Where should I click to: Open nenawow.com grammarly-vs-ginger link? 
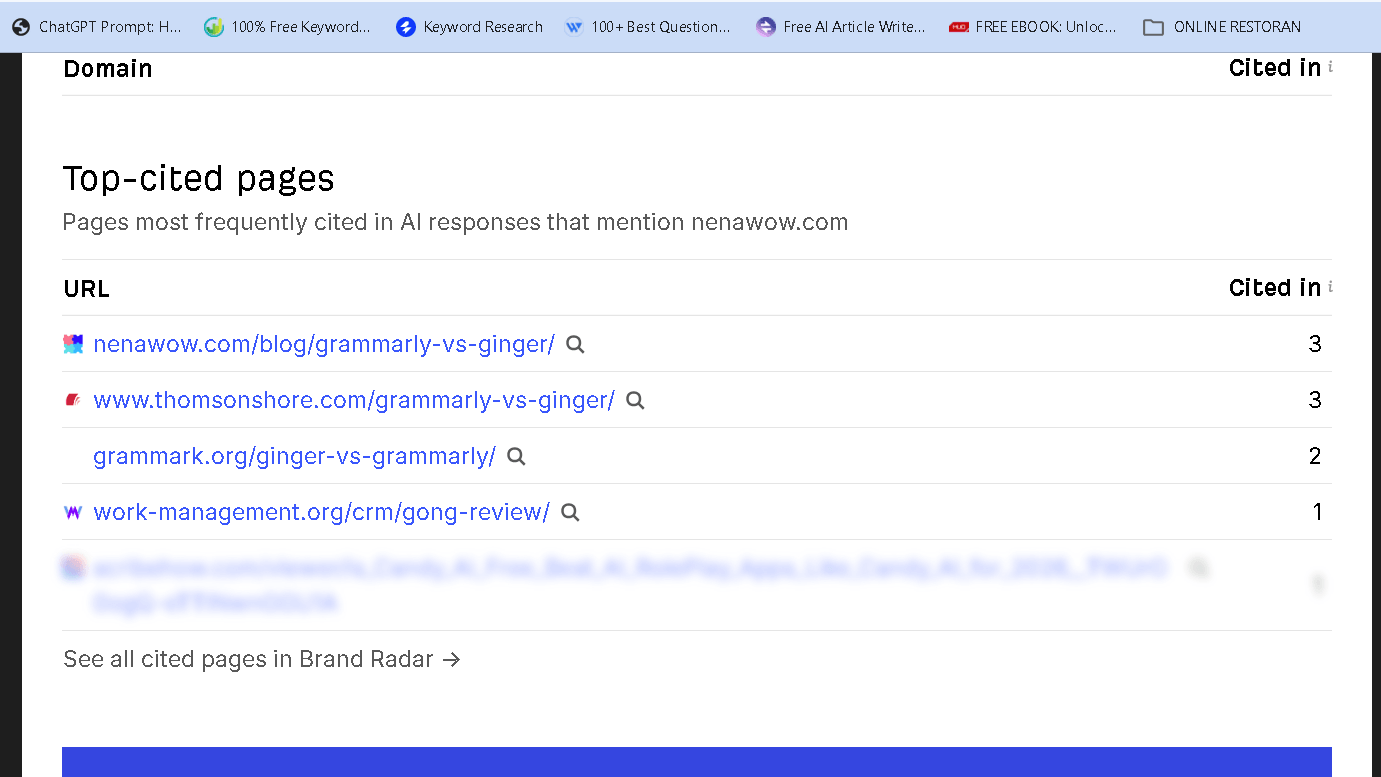pos(324,344)
